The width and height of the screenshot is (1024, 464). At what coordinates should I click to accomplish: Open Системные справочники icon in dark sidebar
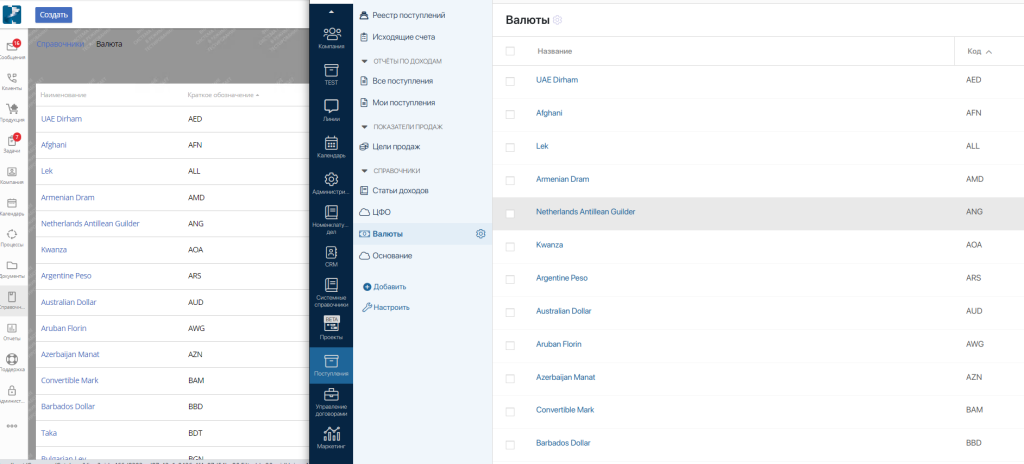pos(332,285)
